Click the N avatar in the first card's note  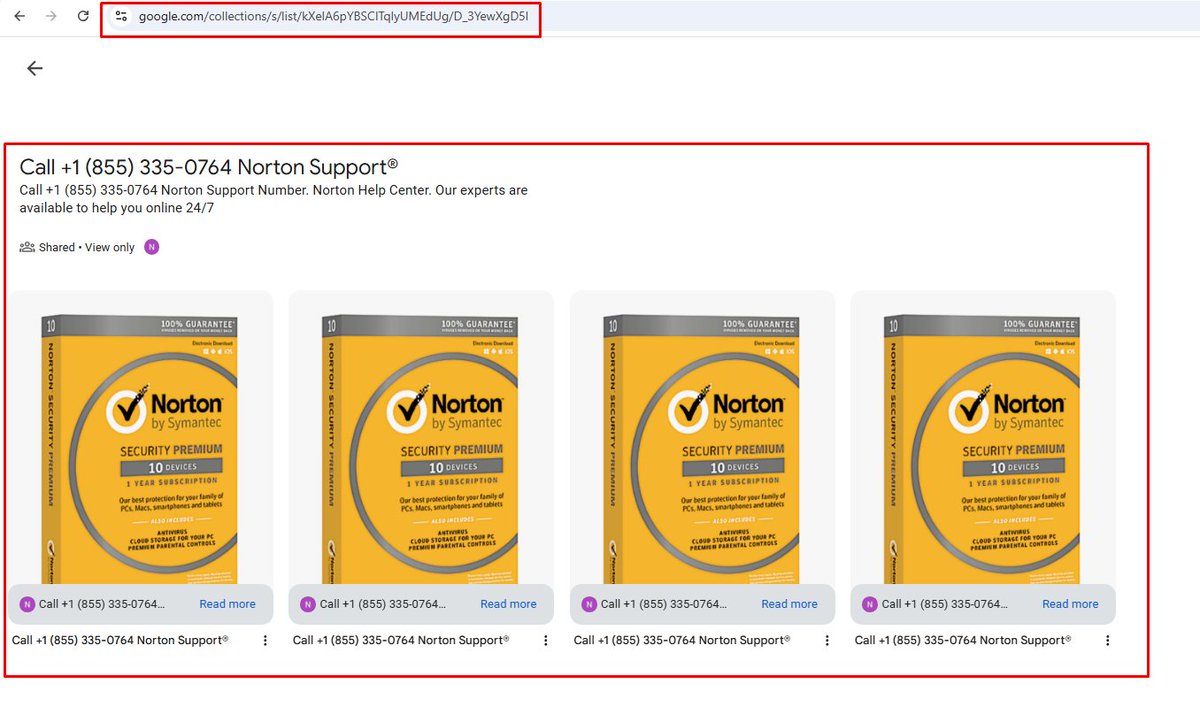[x=27, y=604]
